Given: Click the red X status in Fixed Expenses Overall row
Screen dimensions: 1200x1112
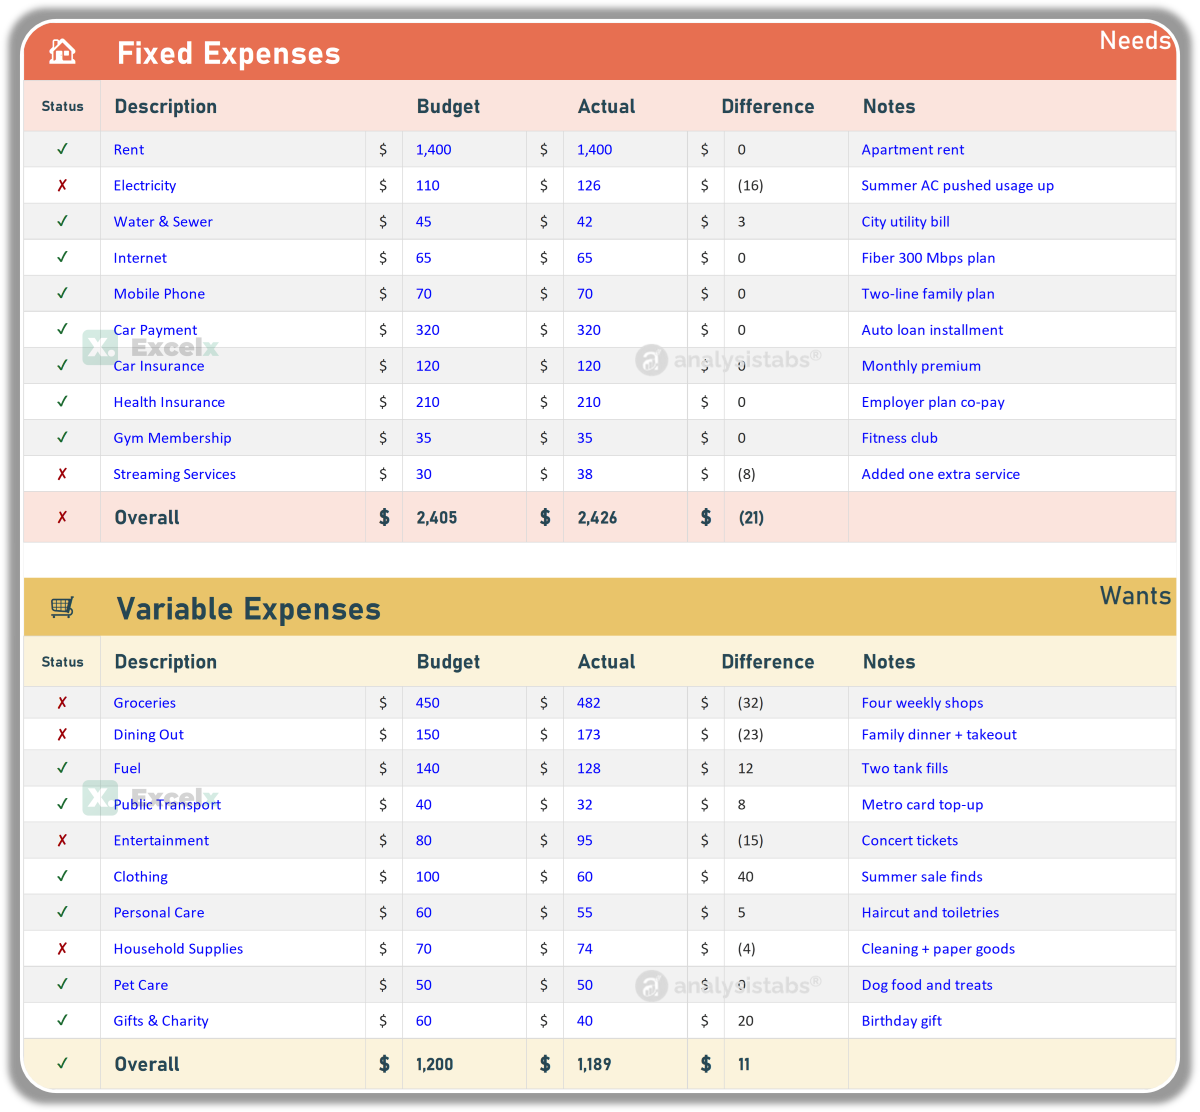Looking at the screenshot, I should coord(62,517).
